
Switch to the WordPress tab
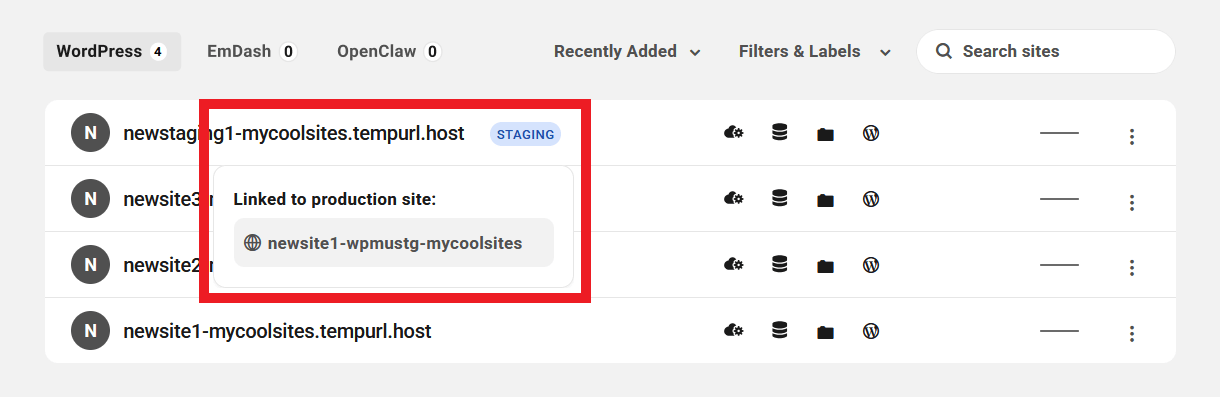pos(112,51)
